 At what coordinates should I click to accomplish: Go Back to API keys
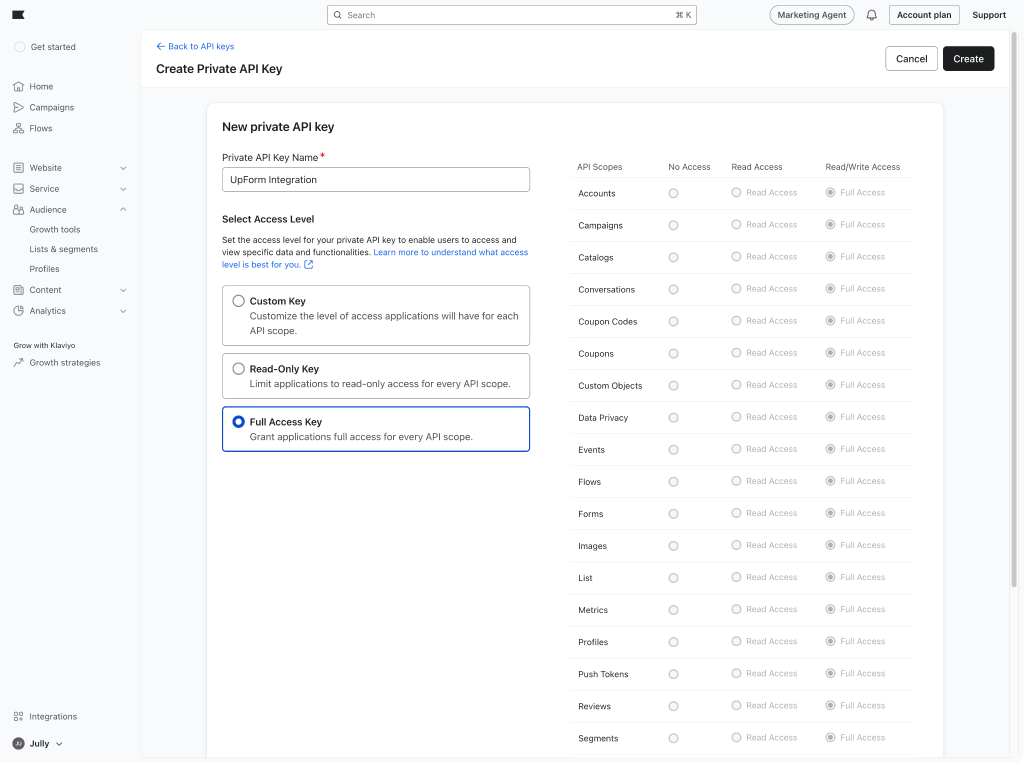coord(195,46)
